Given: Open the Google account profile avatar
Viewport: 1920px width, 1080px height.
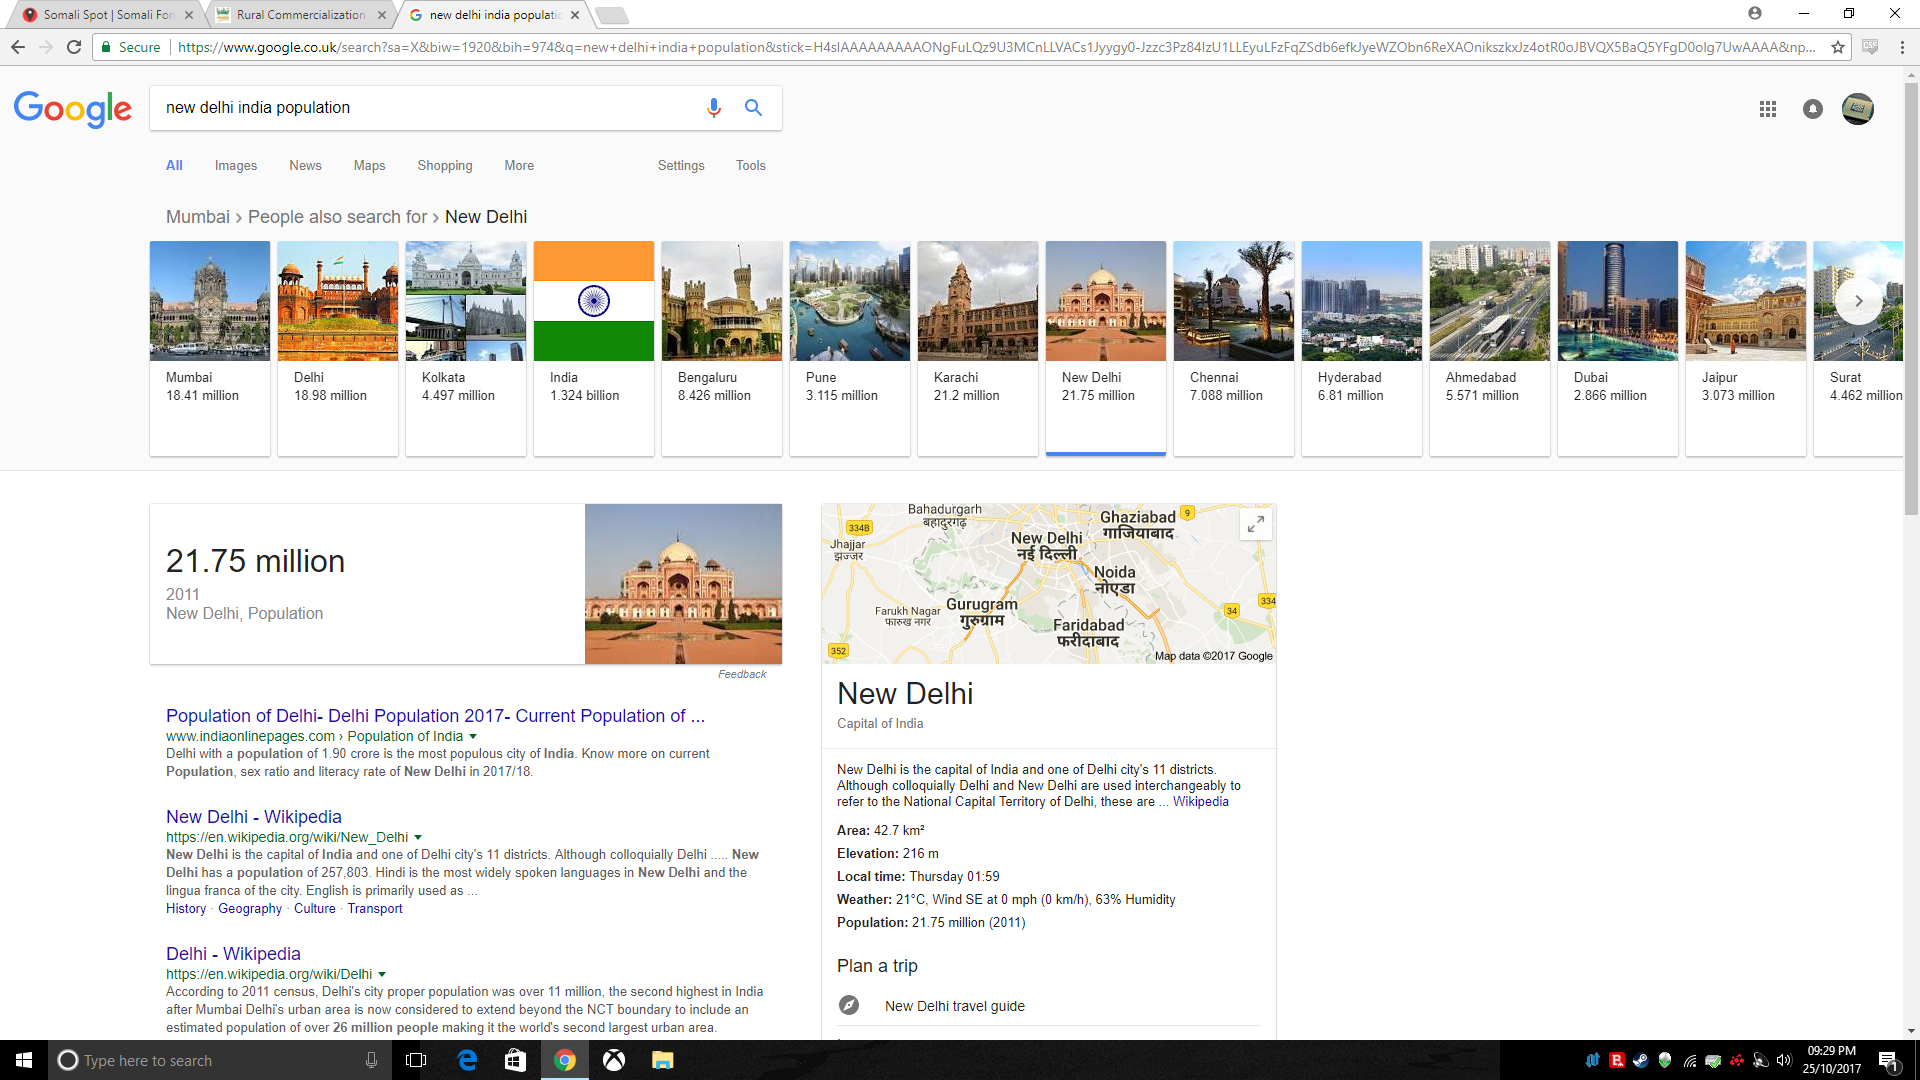Looking at the screenshot, I should [x=1858, y=109].
